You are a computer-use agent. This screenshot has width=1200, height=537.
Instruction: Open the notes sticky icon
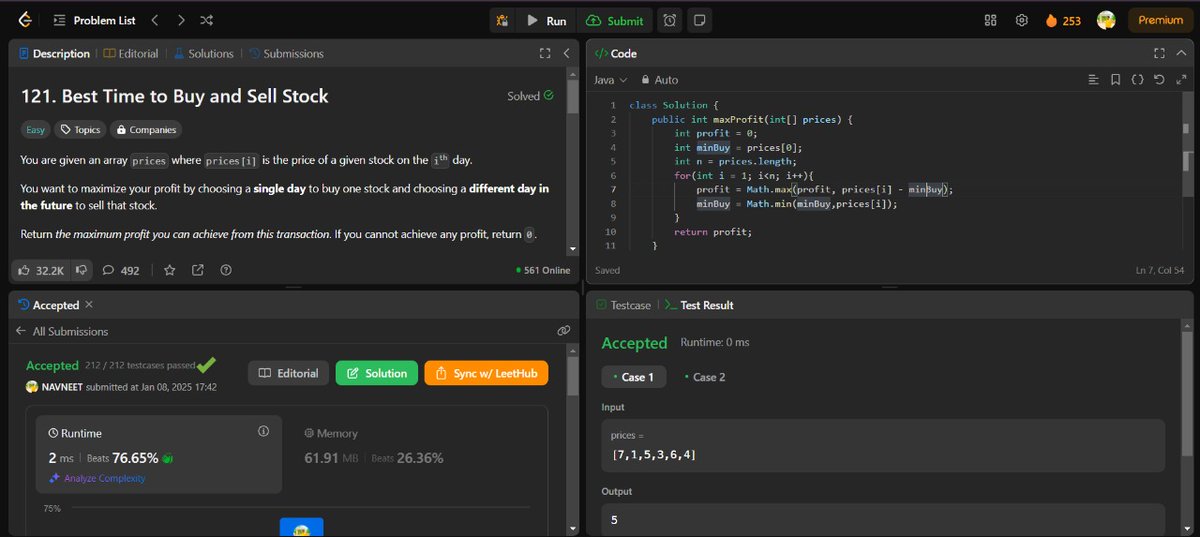[700, 20]
